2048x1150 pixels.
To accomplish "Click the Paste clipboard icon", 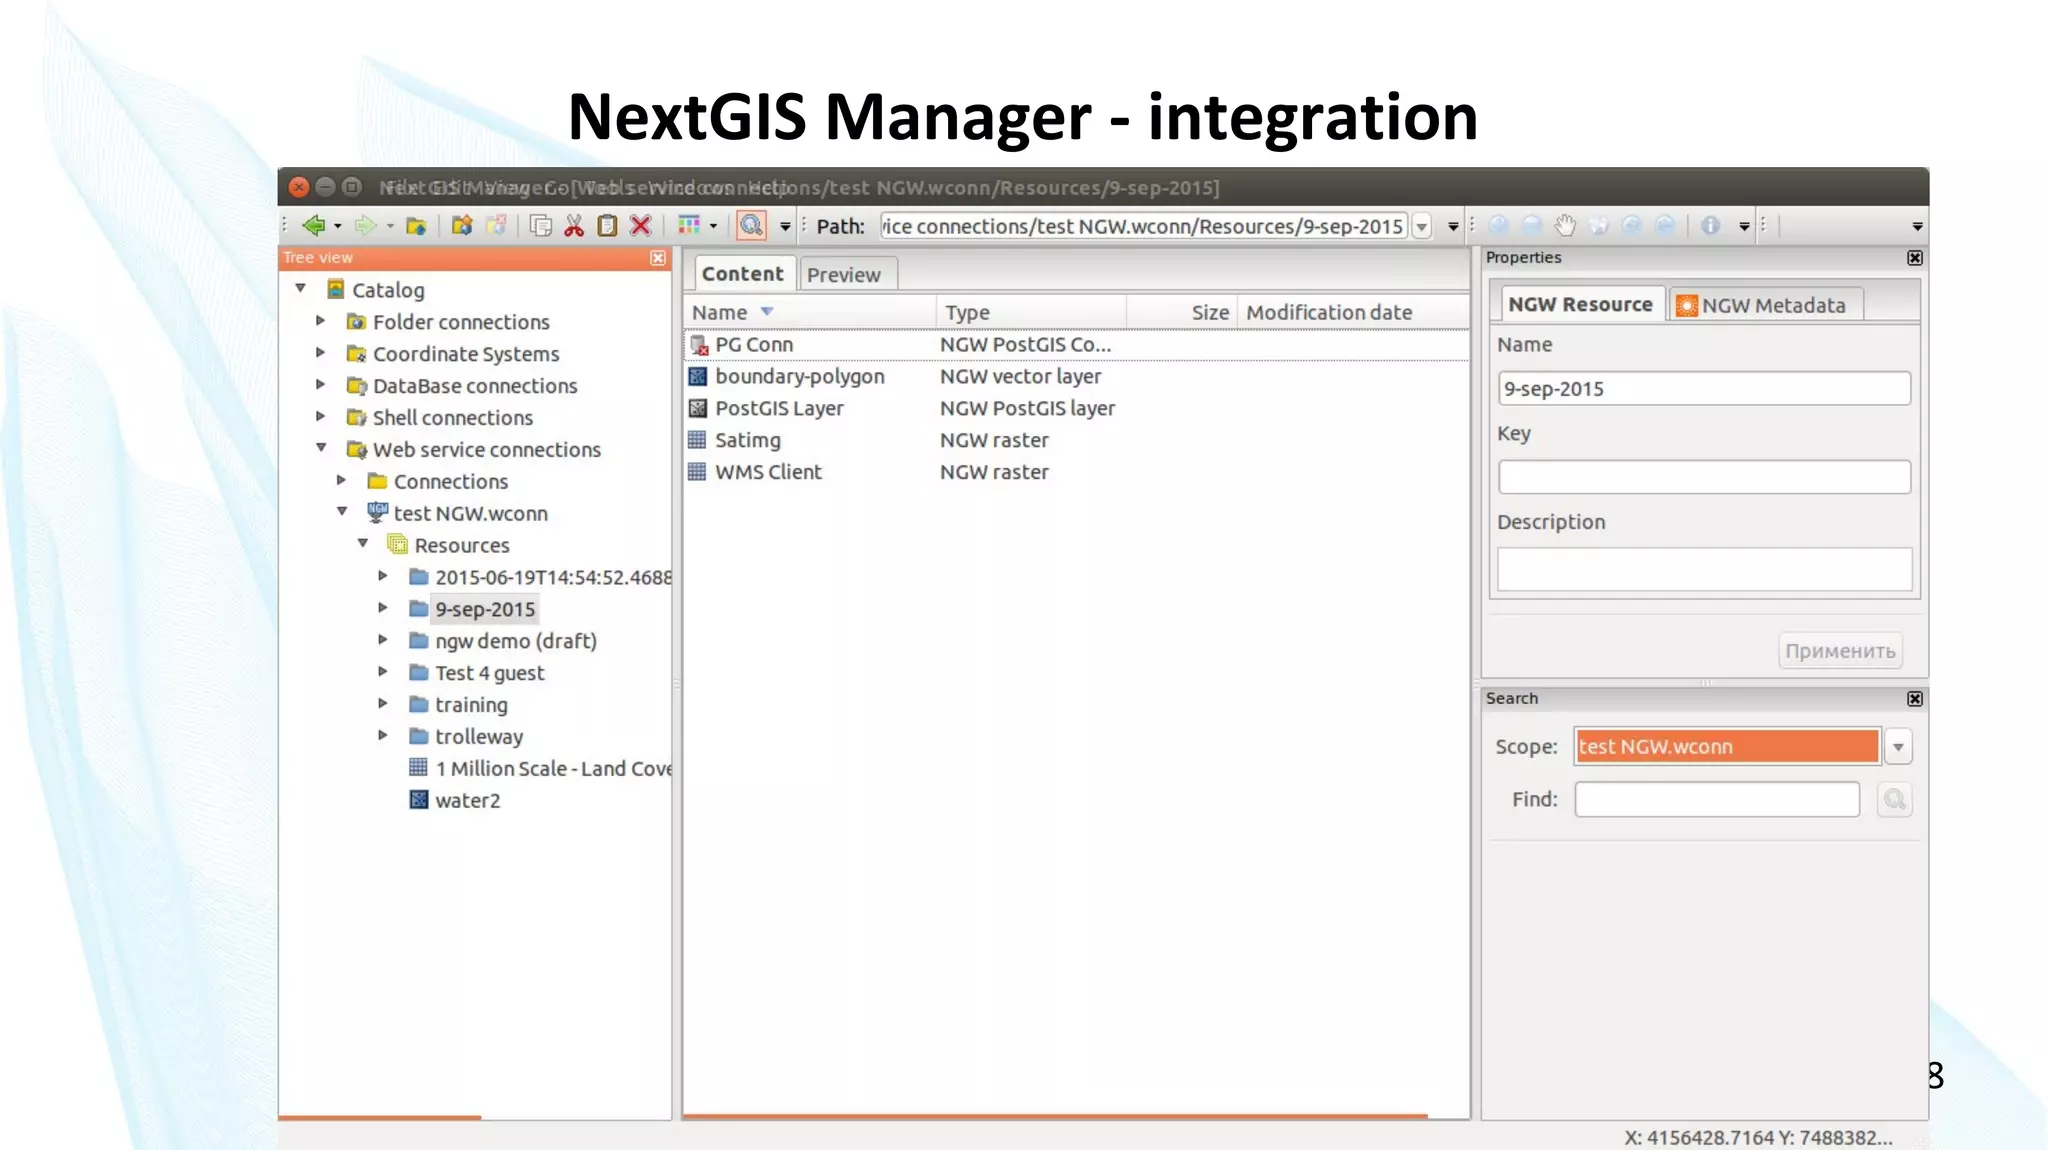I will coord(607,226).
